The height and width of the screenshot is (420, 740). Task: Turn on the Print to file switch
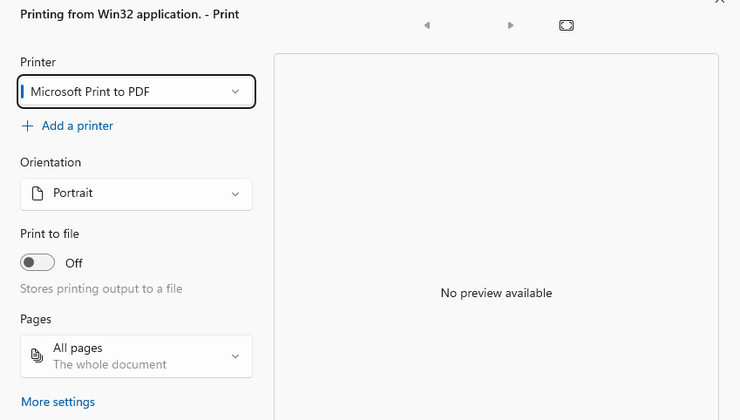(38, 263)
